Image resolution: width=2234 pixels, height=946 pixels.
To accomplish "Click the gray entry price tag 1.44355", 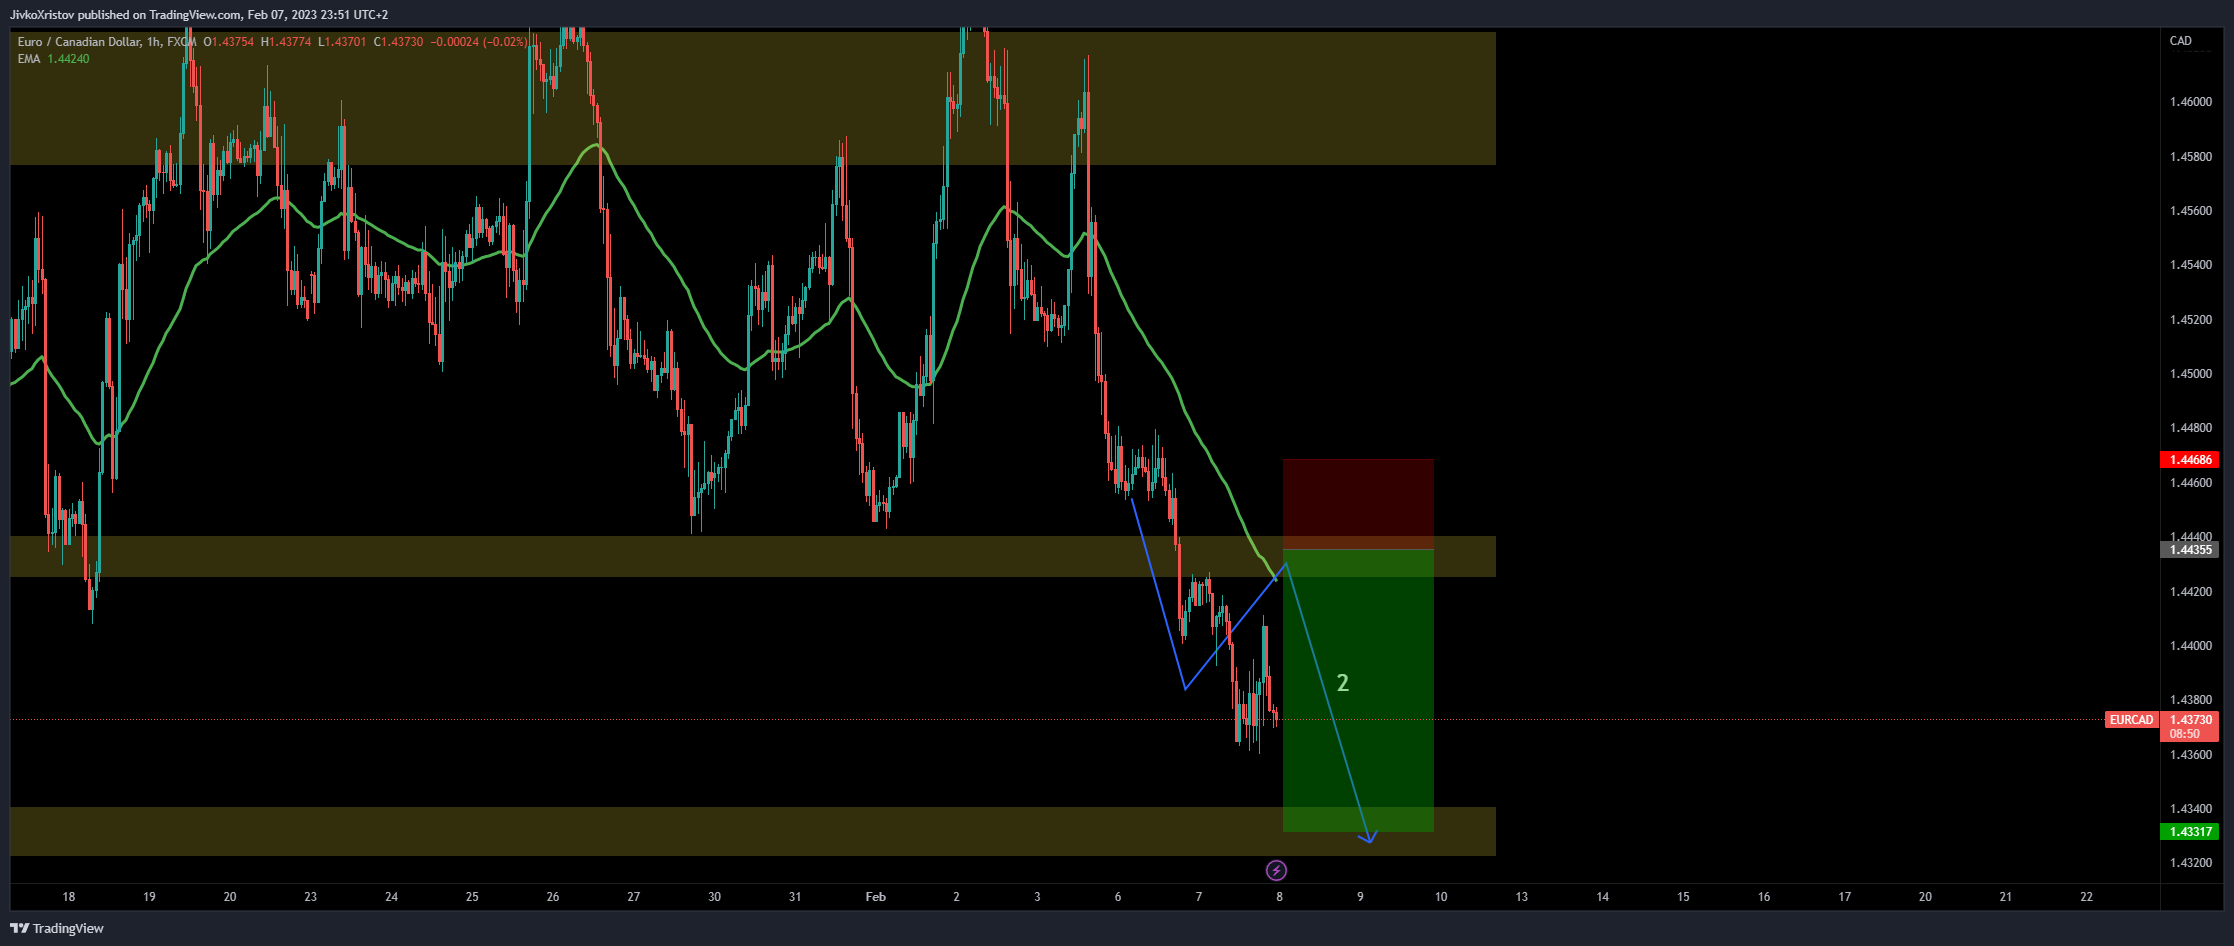I will [x=2190, y=550].
